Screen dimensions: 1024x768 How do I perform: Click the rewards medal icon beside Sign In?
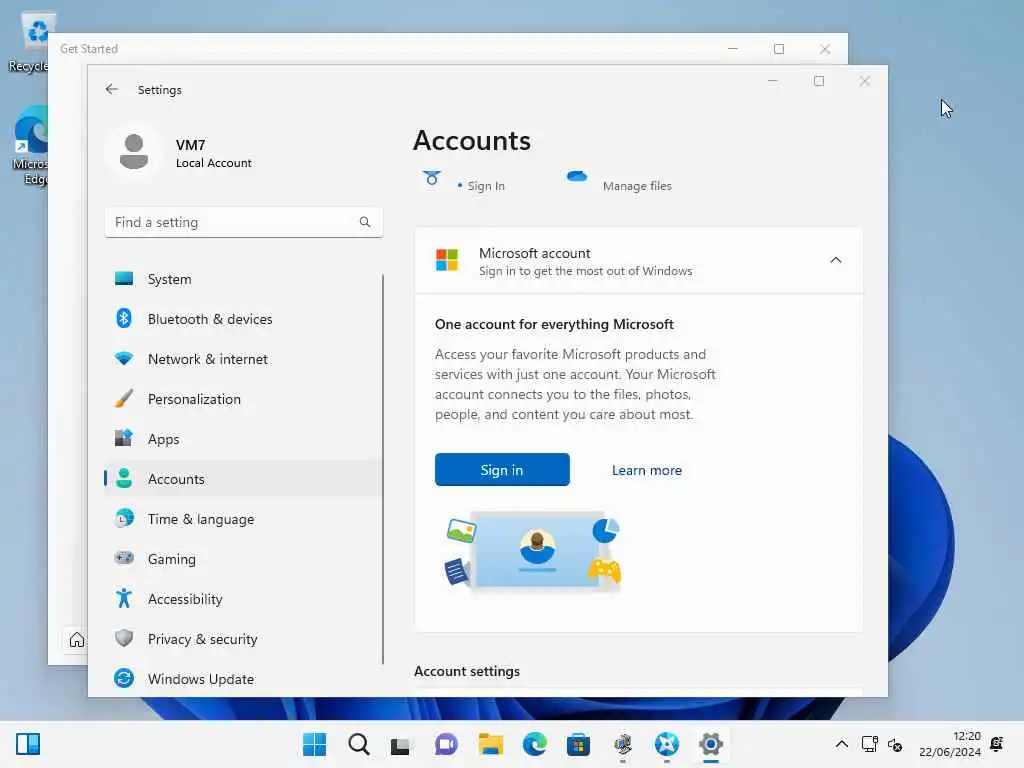click(x=432, y=178)
